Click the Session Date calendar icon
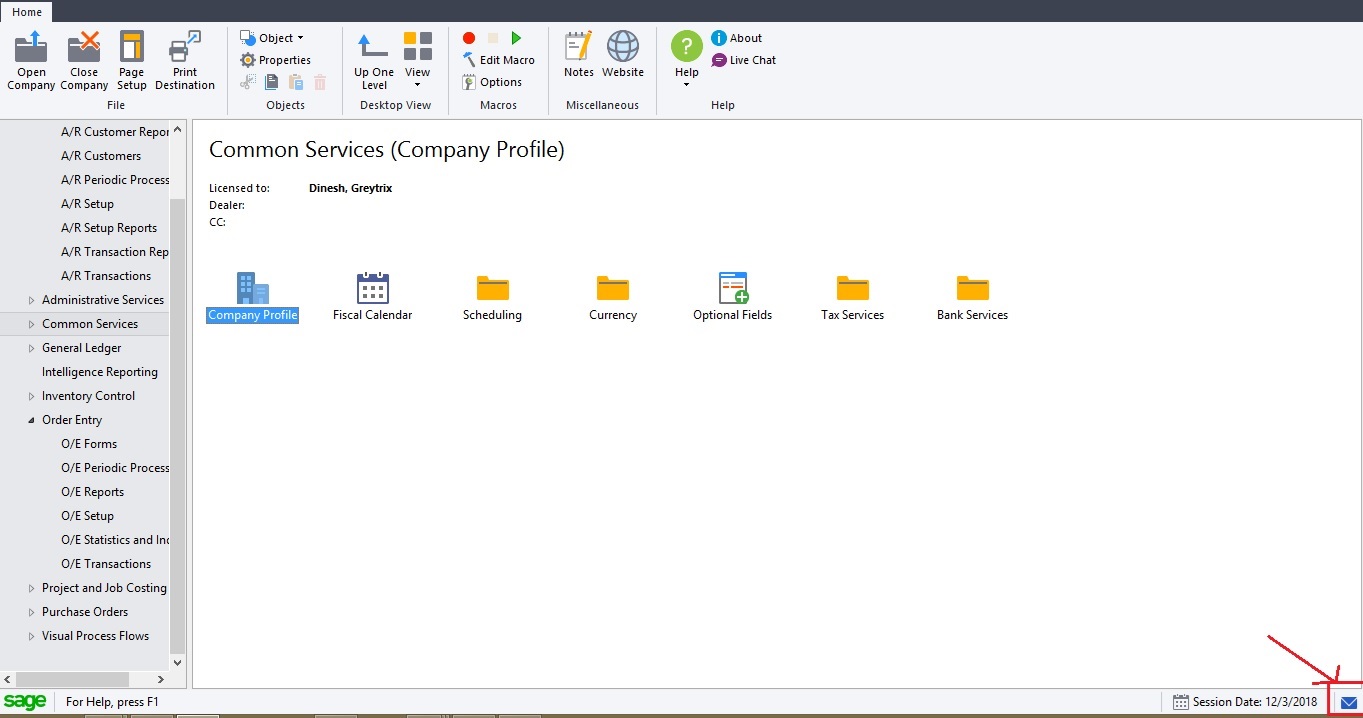The image size is (1363, 718). point(1181,702)
